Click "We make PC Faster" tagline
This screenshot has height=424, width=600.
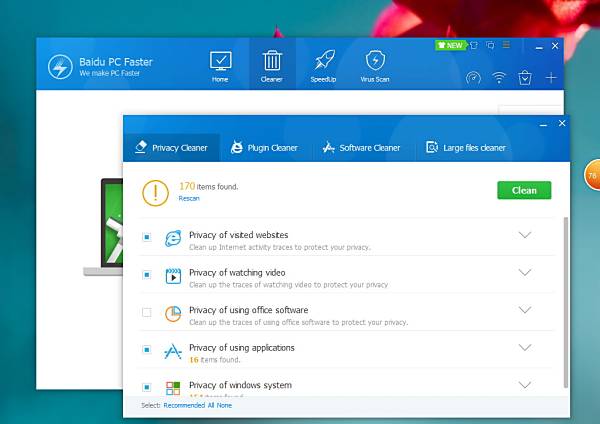tap(109, 73)
